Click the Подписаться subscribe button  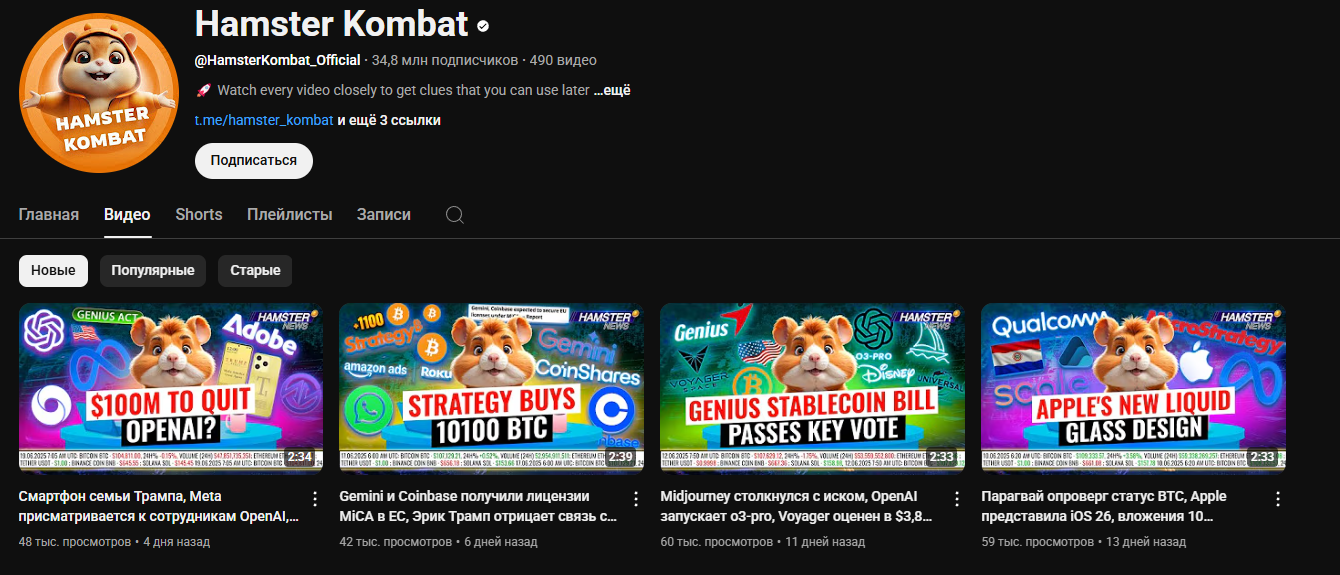pyautogui.click(x=254, y=160)
